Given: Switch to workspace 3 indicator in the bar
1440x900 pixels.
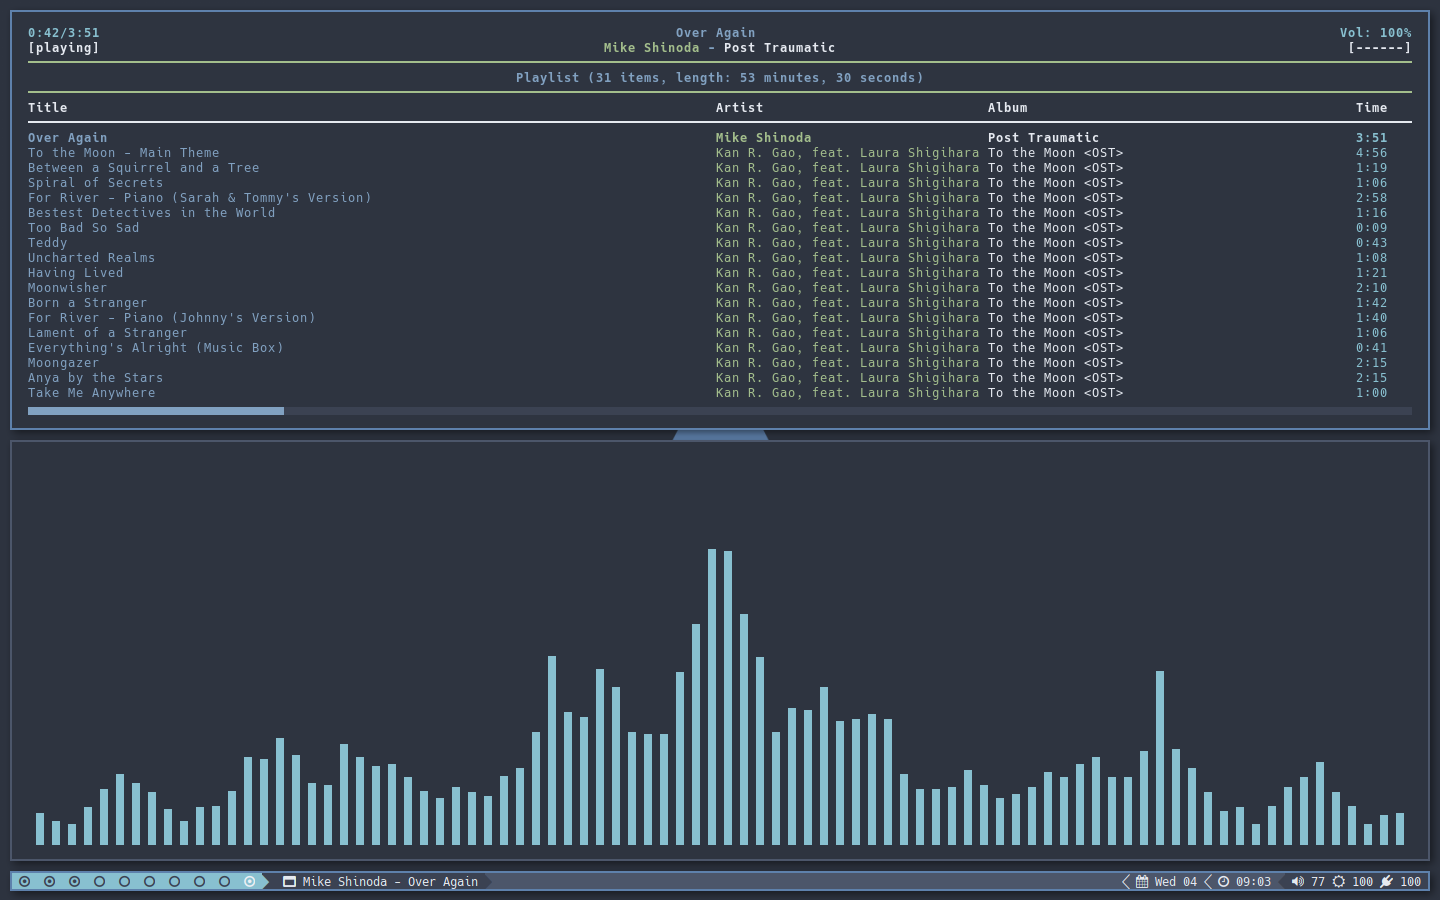Looking at the screenshot, I should (75, 882).
